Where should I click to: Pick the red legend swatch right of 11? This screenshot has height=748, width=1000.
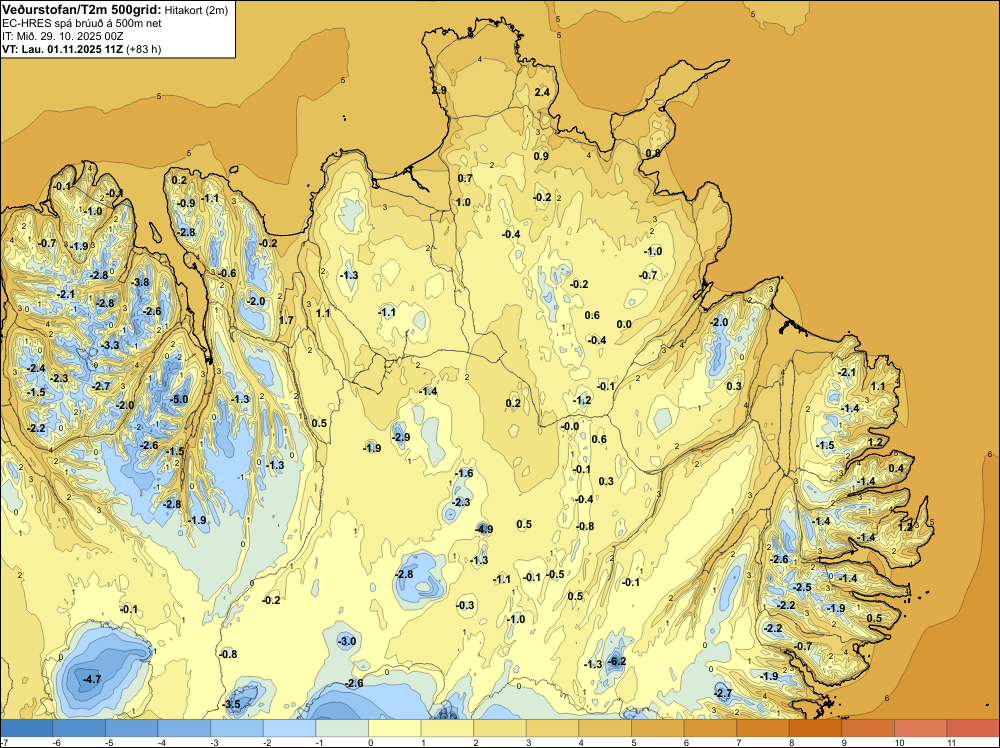point(973,728)
